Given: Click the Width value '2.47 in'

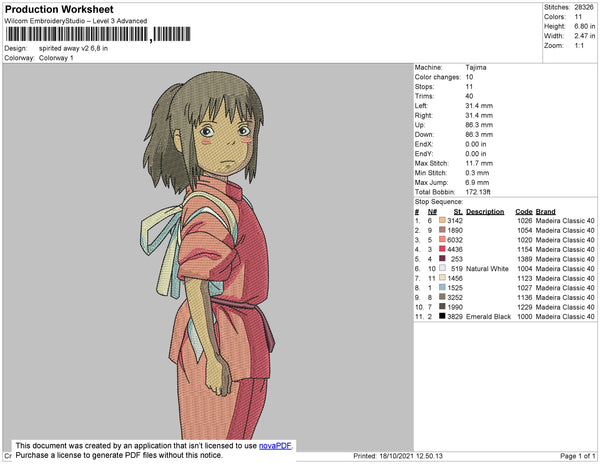Looking at the screenshot, I should click(x=585, y=36).
